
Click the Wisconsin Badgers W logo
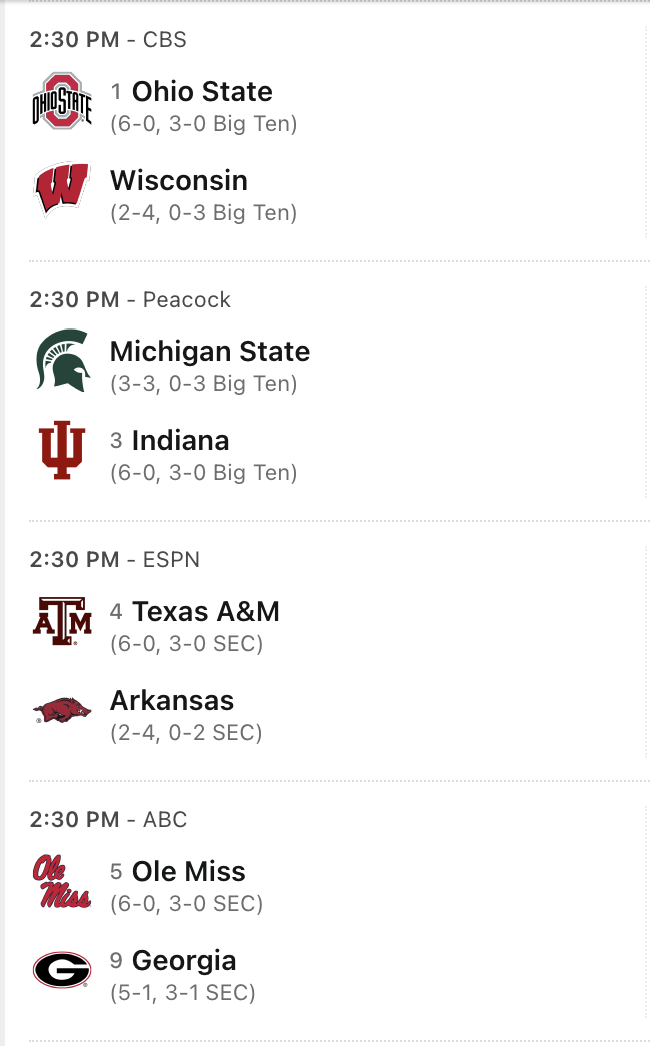(62, 189)
